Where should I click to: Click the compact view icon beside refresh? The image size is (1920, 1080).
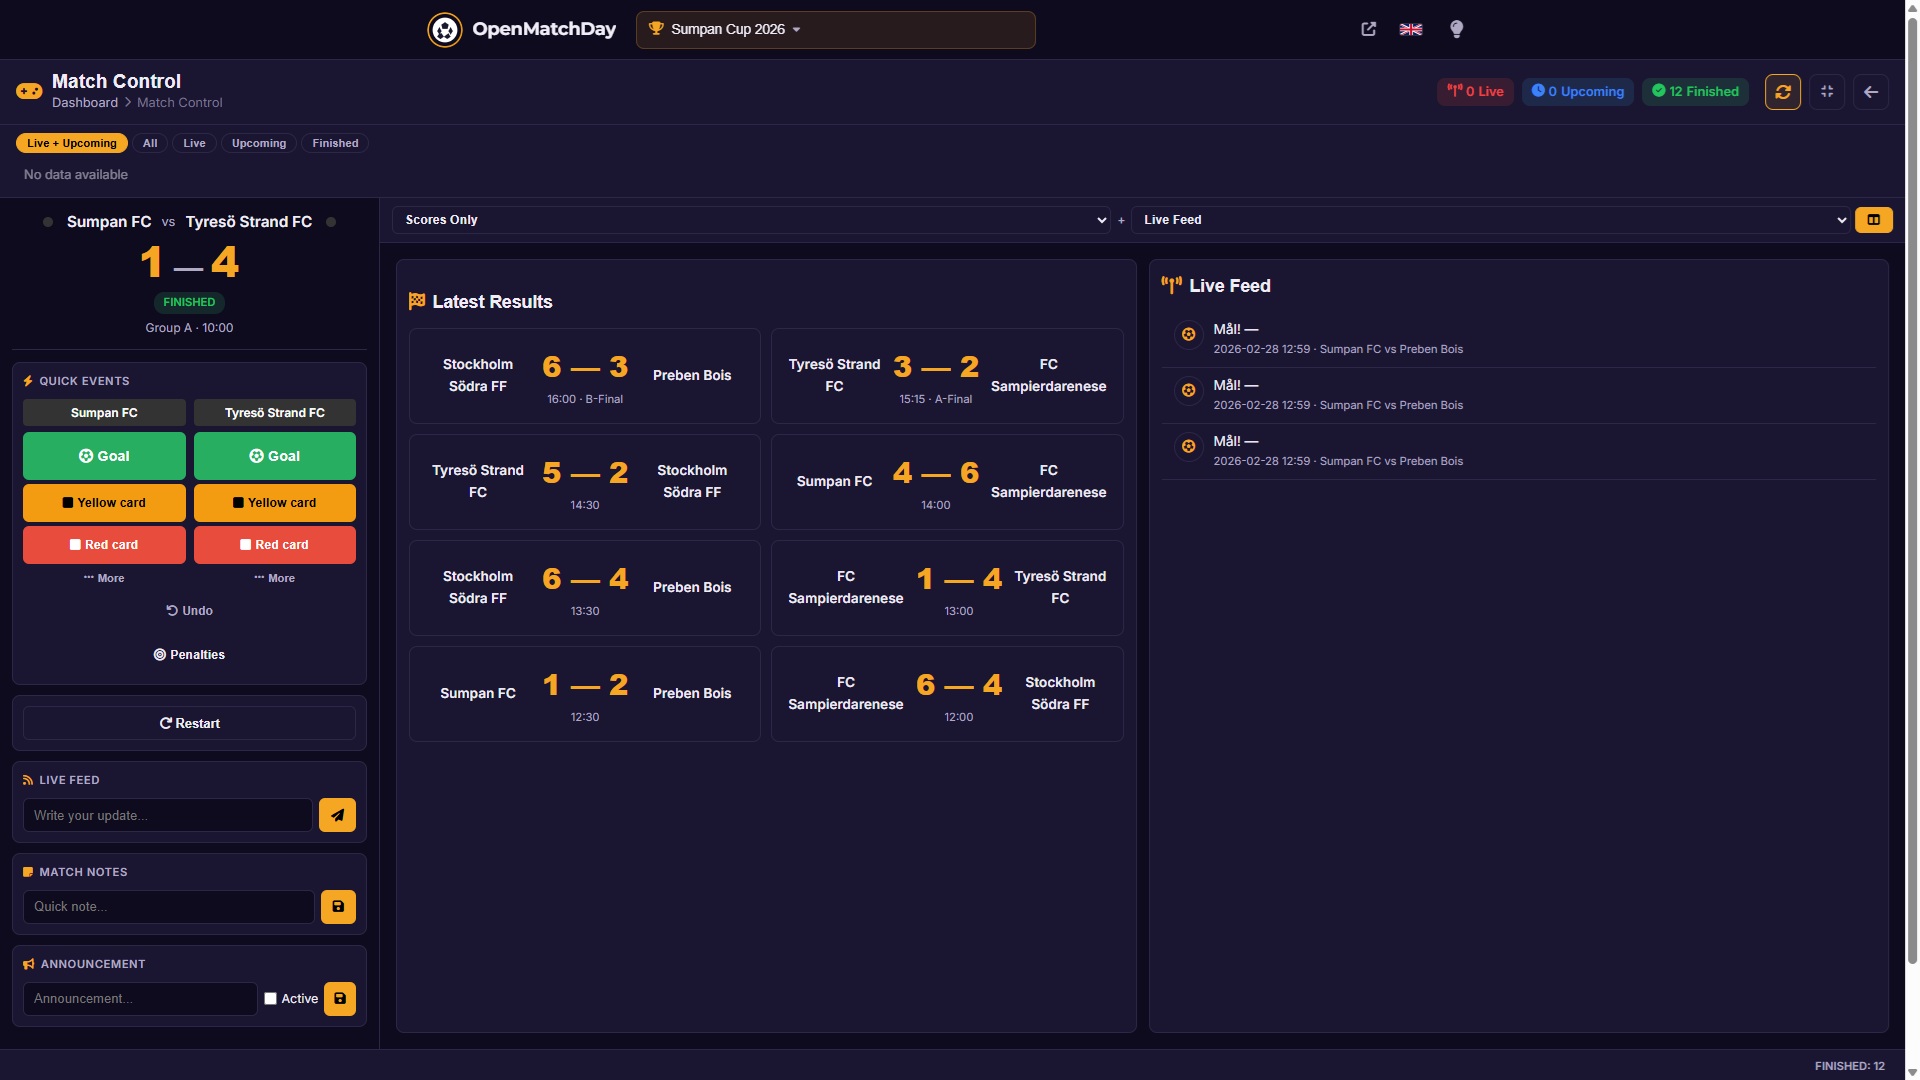coord(1827,91)
